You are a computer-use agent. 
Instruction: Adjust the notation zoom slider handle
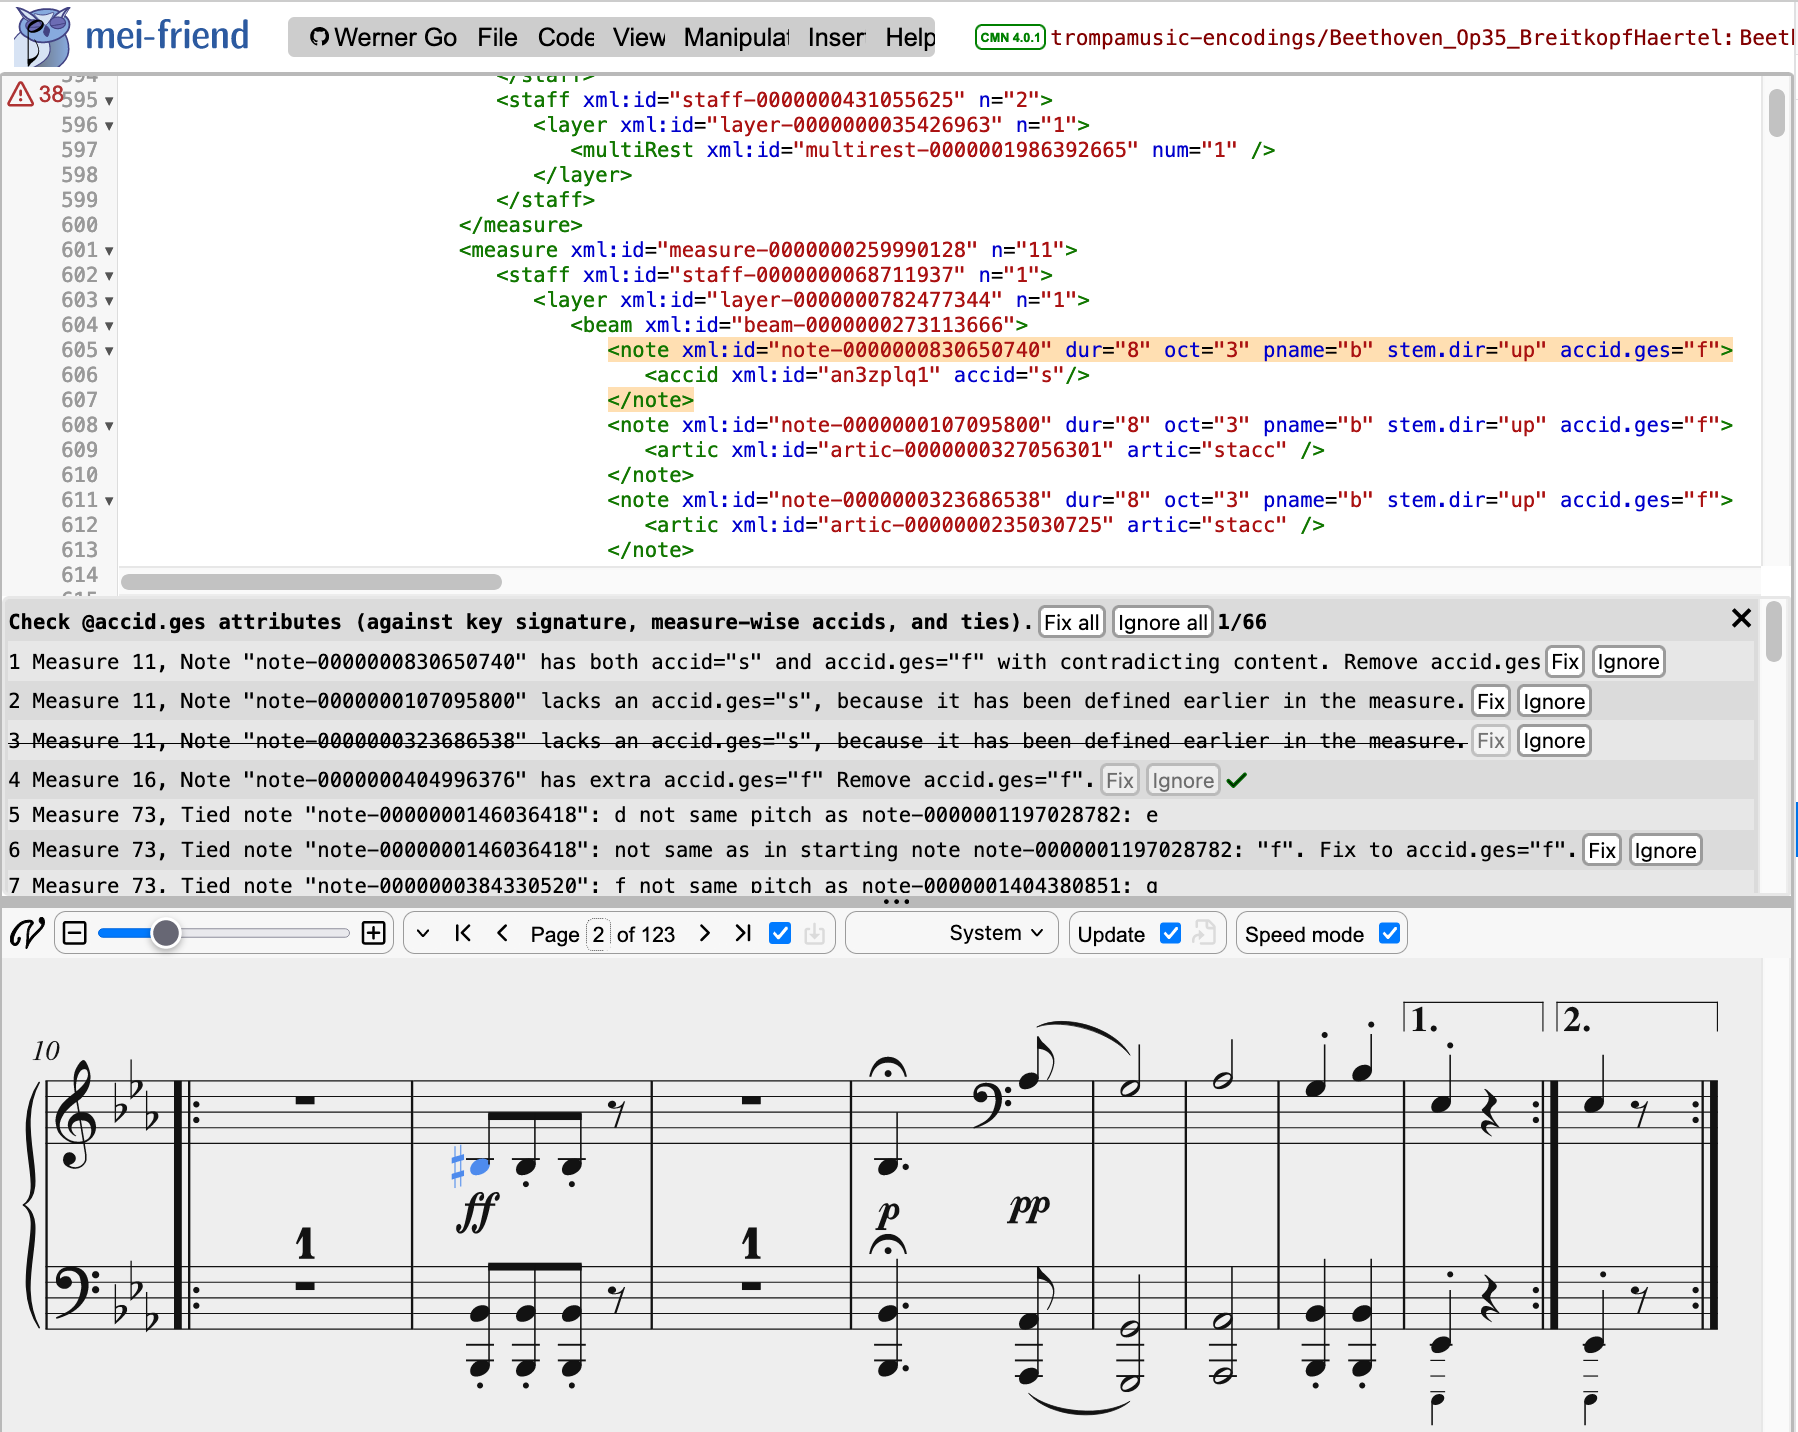(166, 933)
